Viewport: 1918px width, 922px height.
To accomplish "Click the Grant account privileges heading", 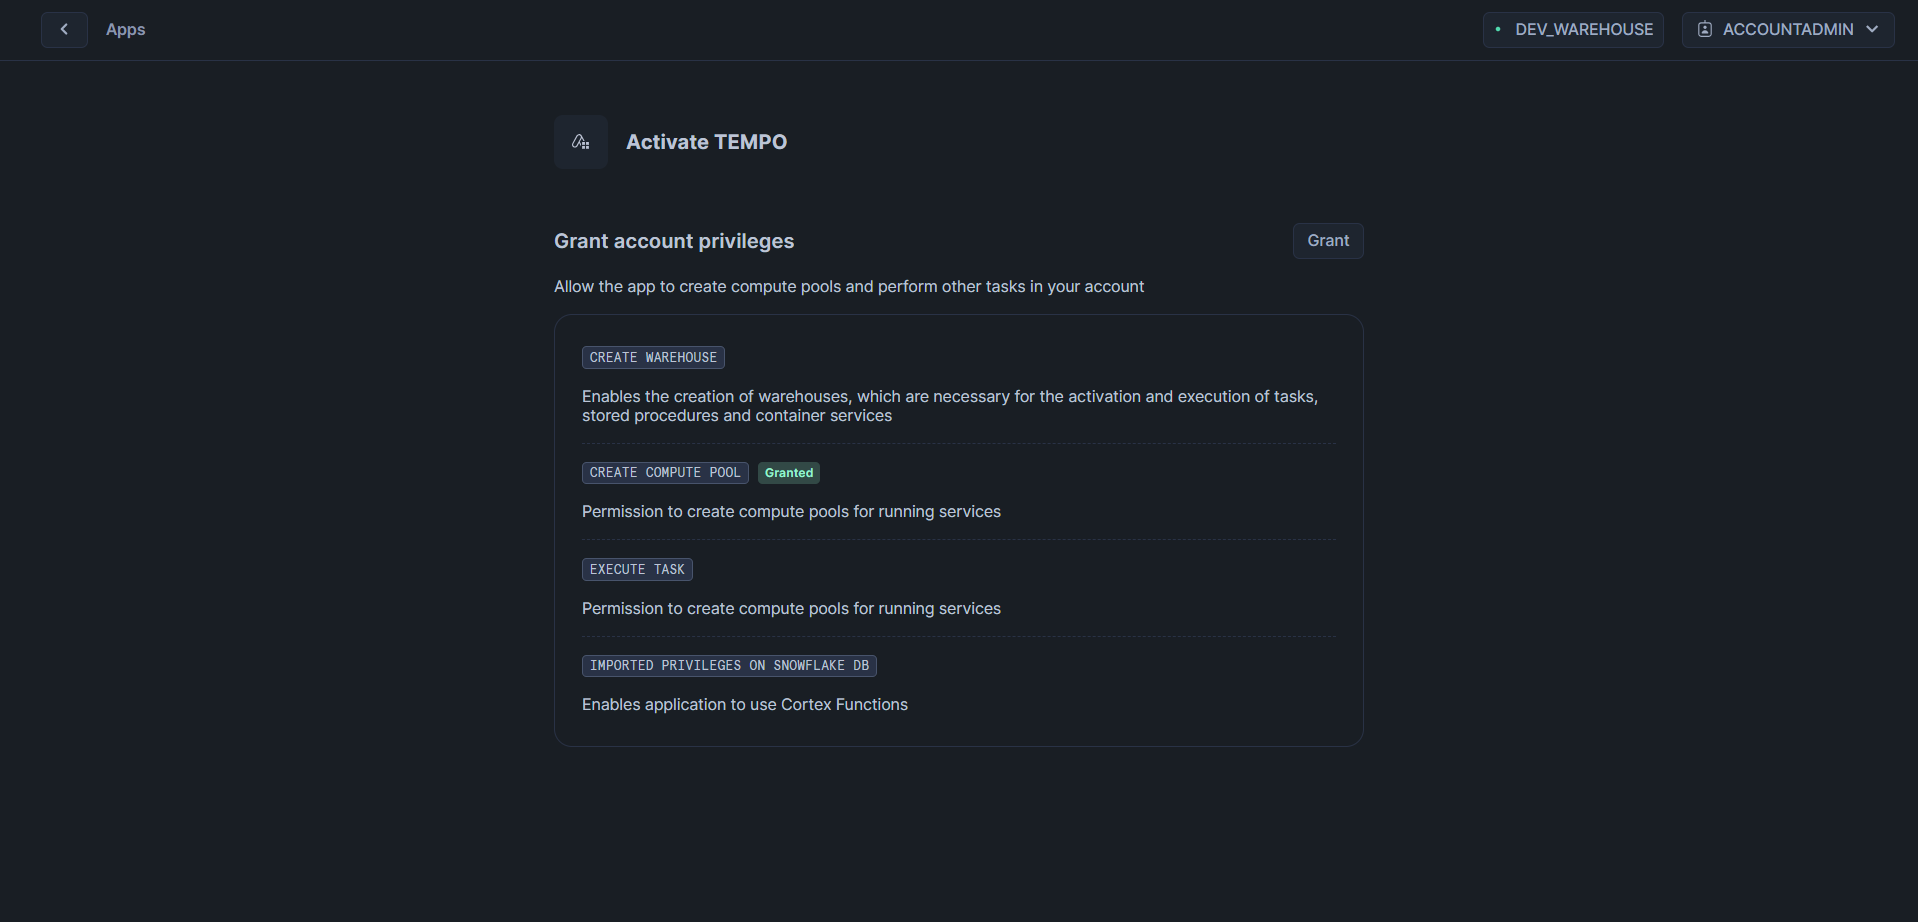I will click(x=674, y=241).
